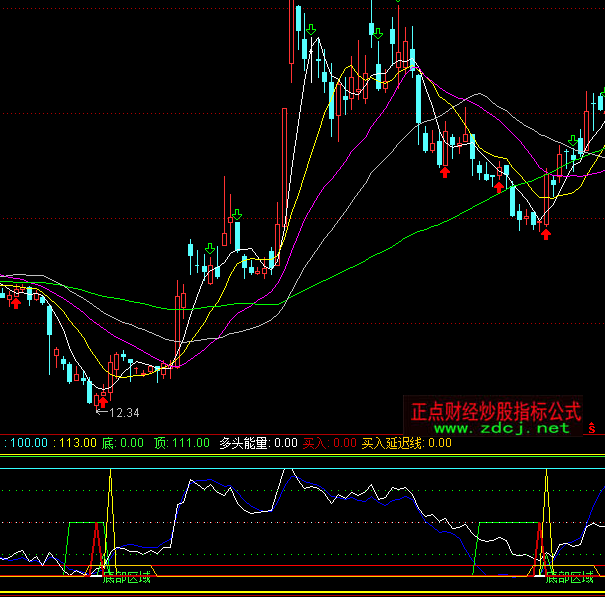Screen dimensions: 605x597
Task: Click the 113.00 value in indicator header
Action: [x=77, y=442]
